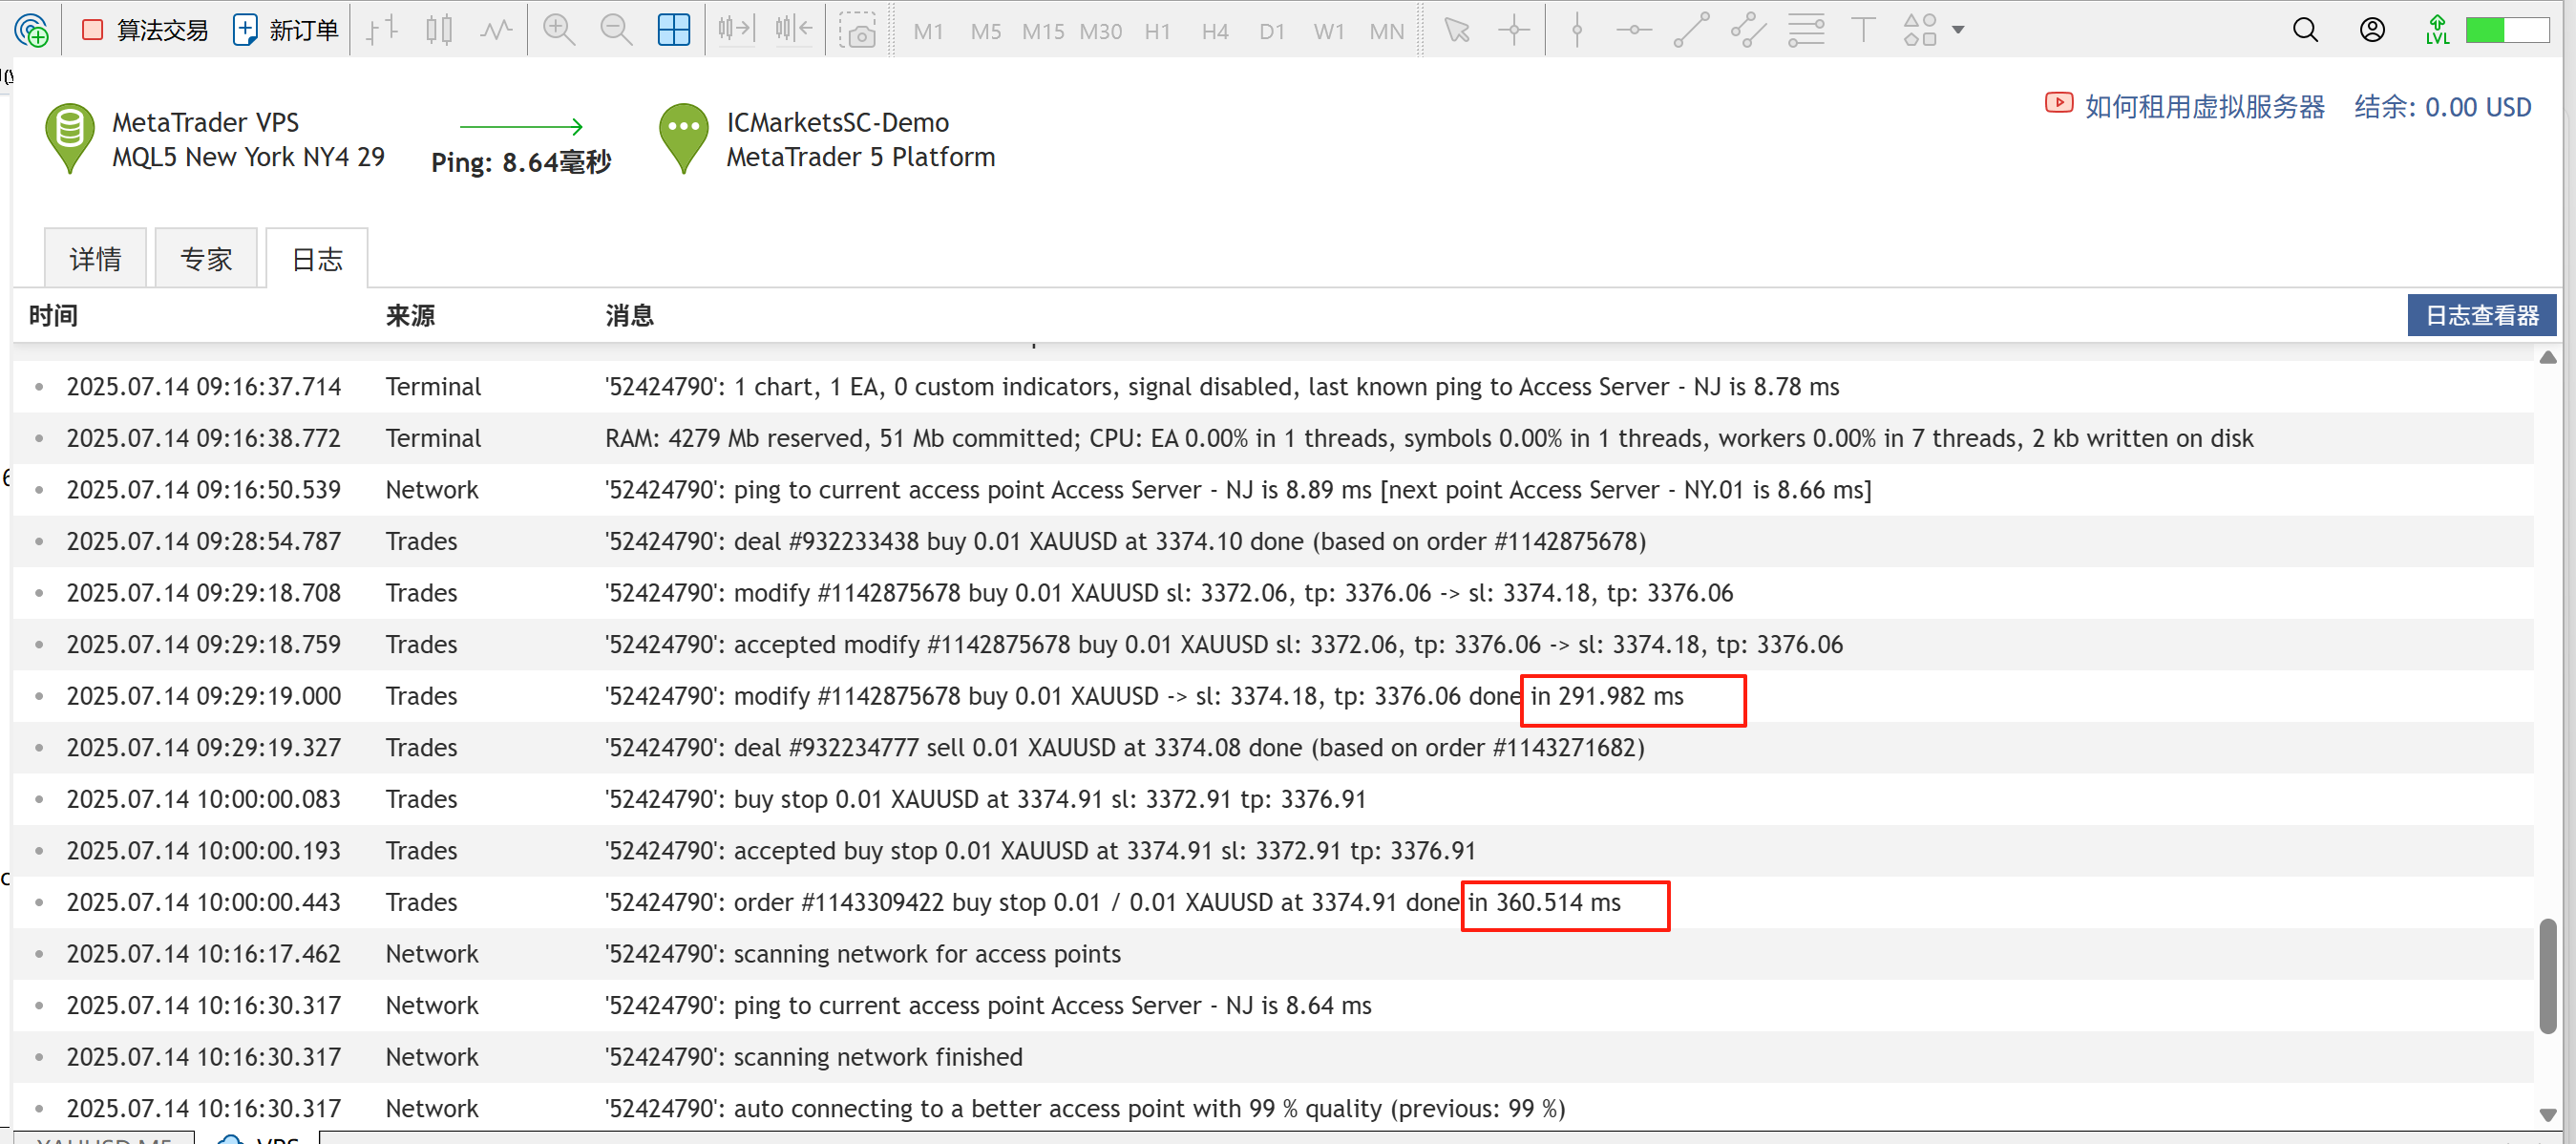Toggle the 算法交易 algo trading button
The height and width of the screenshot is (1144, 2576).
(145, 30)
